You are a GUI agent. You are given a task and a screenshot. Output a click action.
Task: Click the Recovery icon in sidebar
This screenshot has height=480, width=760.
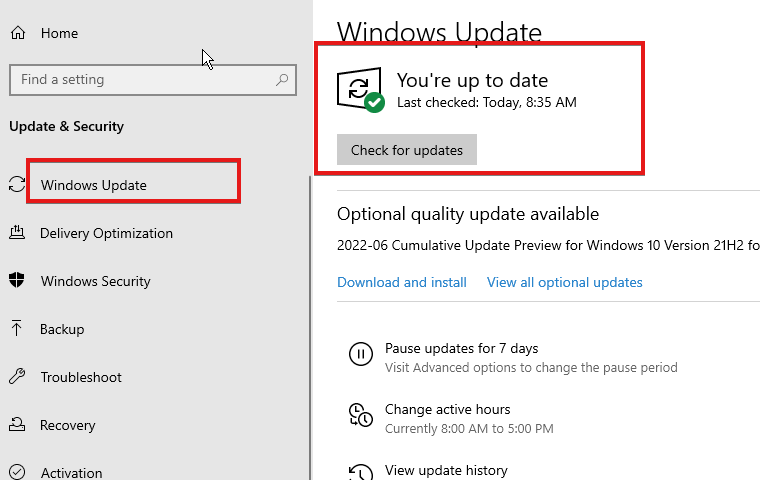(17, 424)
